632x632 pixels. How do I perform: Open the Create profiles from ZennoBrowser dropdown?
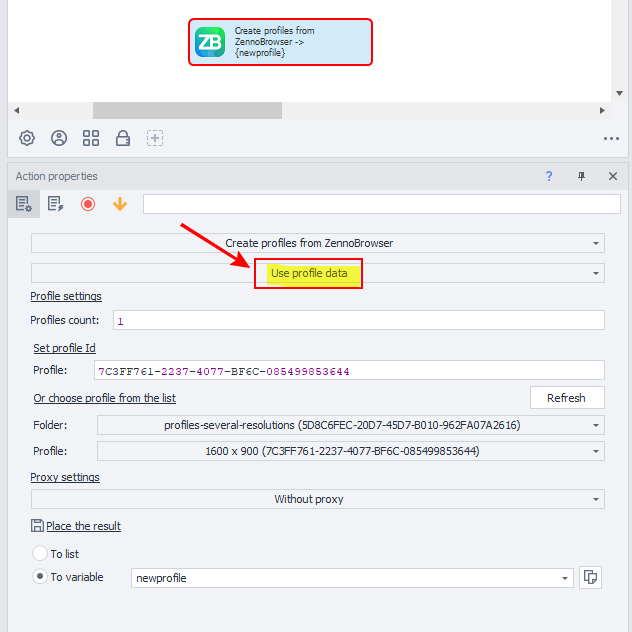[x=318, y=243]
